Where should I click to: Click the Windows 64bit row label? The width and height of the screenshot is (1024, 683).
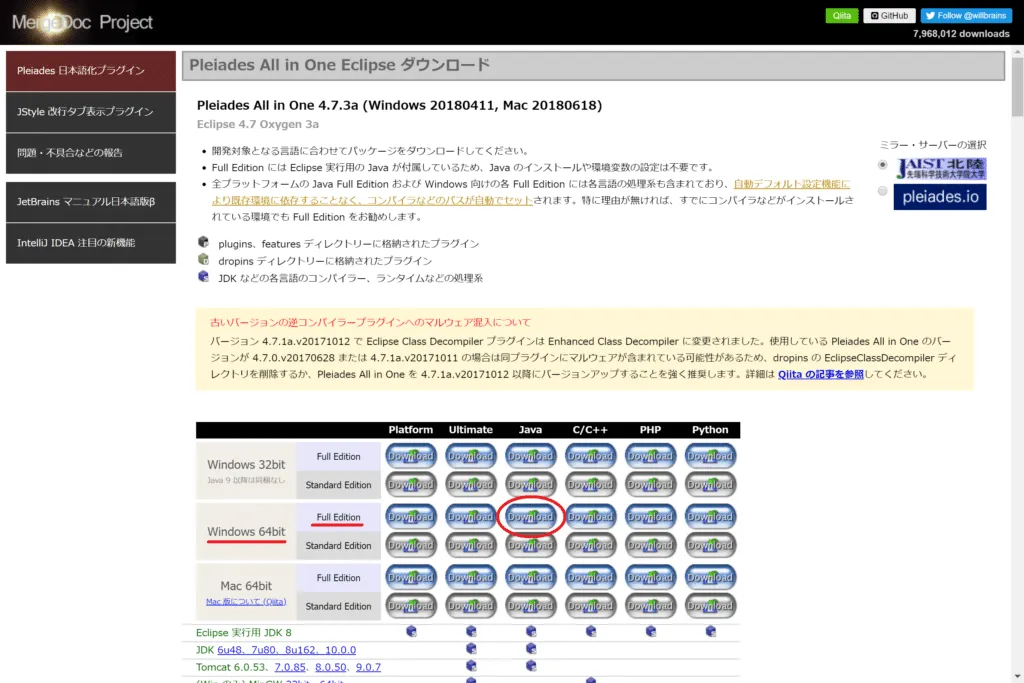click(246, 532)
